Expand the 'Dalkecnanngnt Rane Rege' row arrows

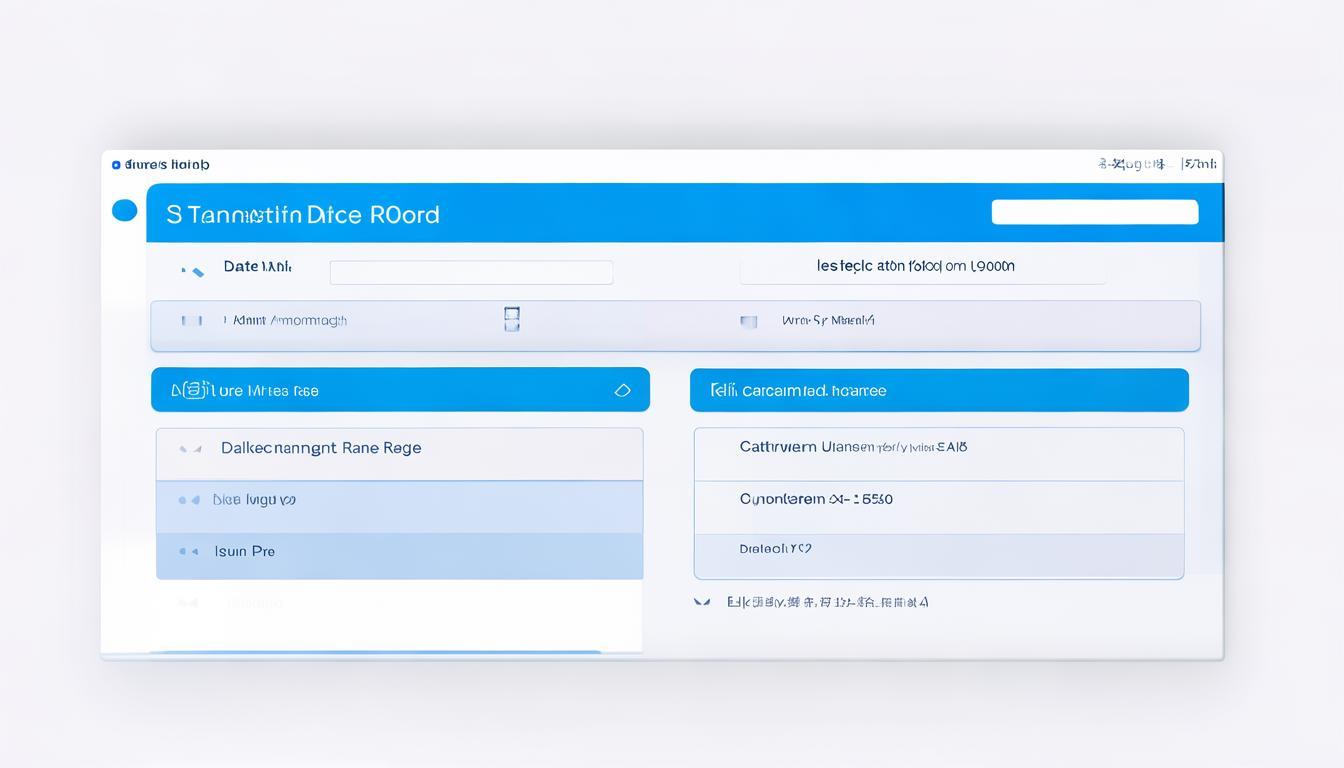[190, 449]
